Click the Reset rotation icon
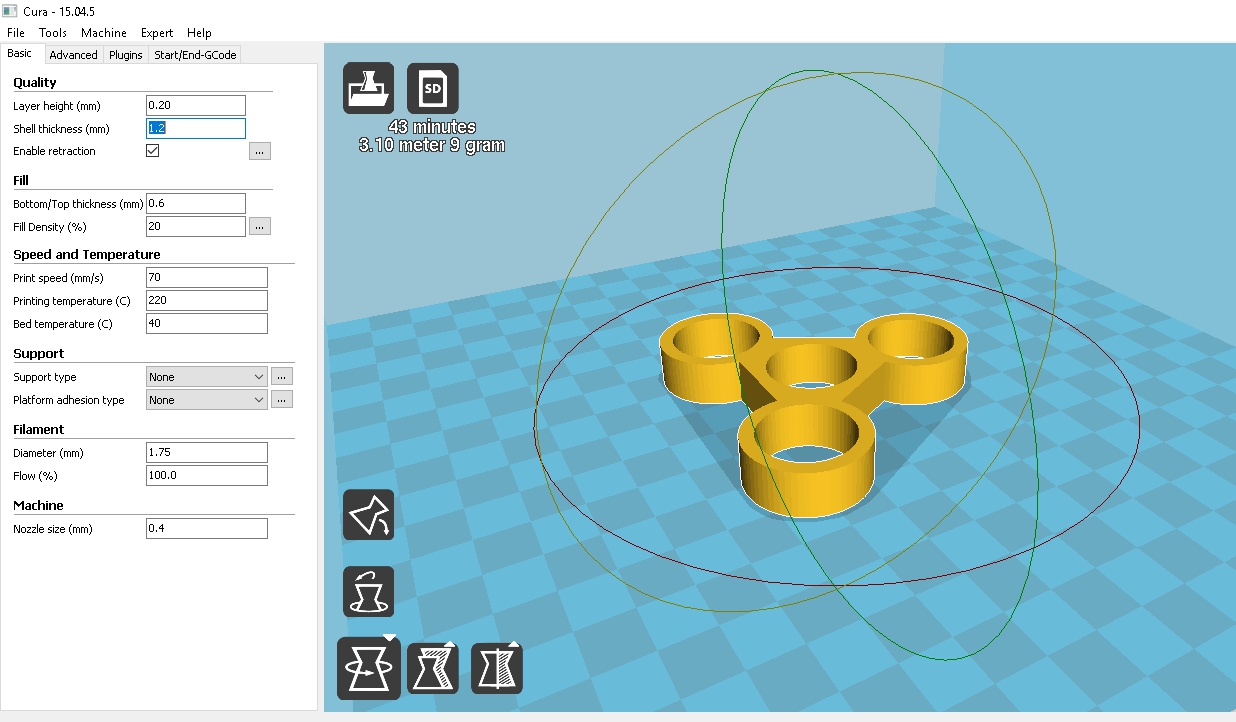 point(368,591)
